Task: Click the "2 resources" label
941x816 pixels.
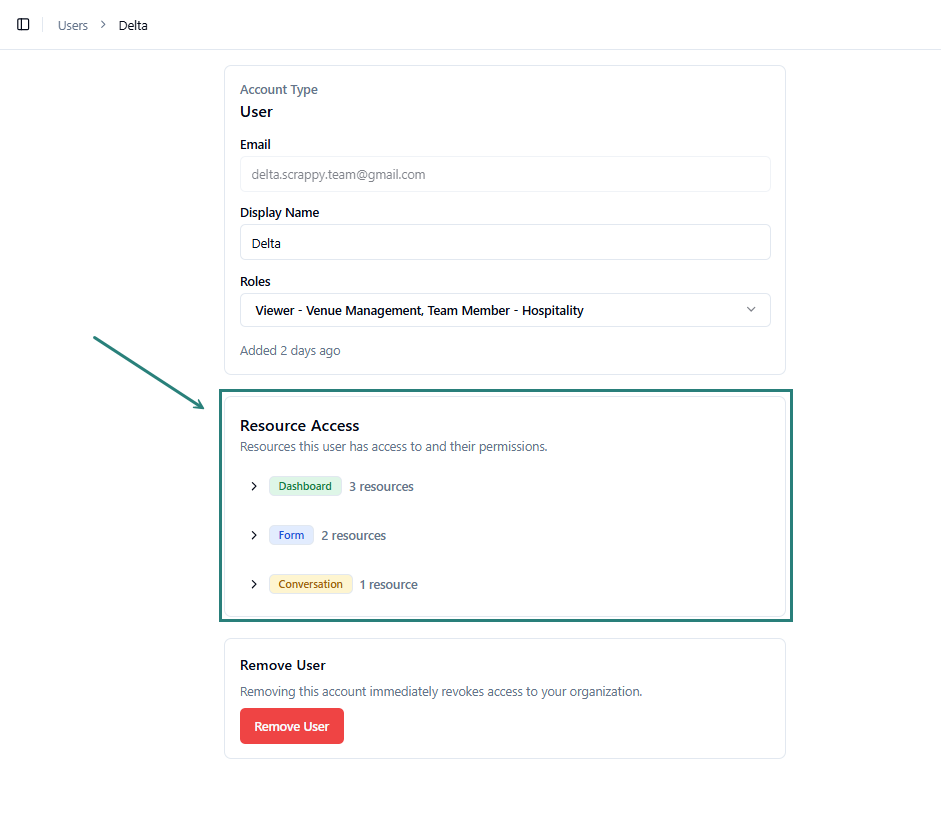Action: tap(353, 536)
